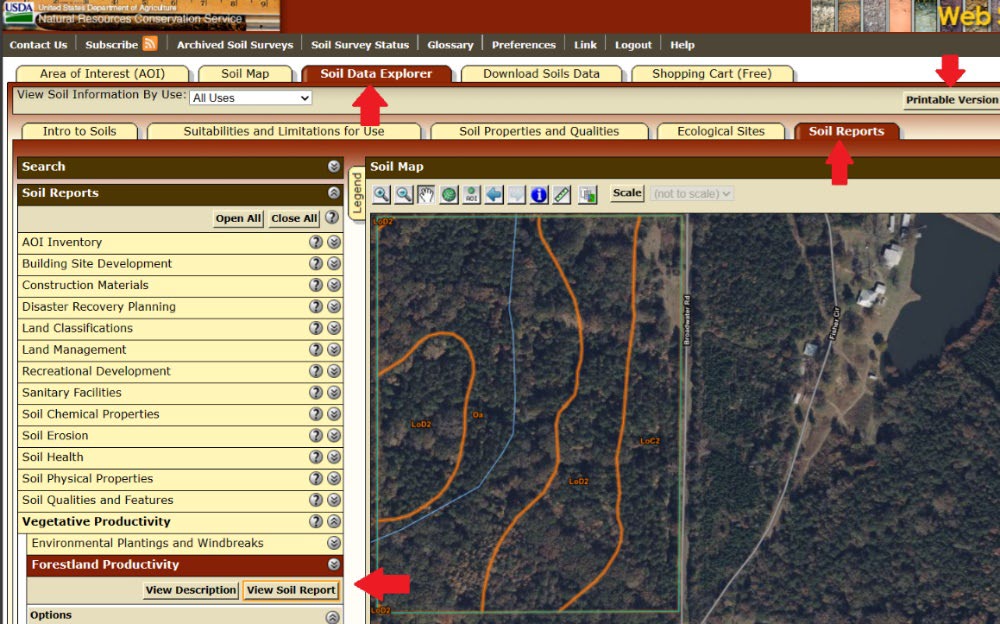The image size is (1000, 624).
Task: Go back to previous map extent
Action: pyautogui.click(x=494, y=194)
